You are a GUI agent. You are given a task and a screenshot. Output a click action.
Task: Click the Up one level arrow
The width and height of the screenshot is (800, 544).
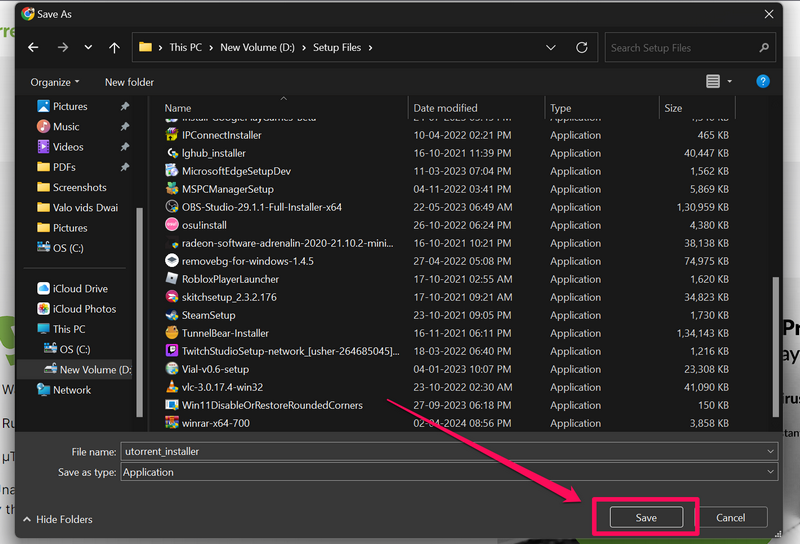[114, 47]
